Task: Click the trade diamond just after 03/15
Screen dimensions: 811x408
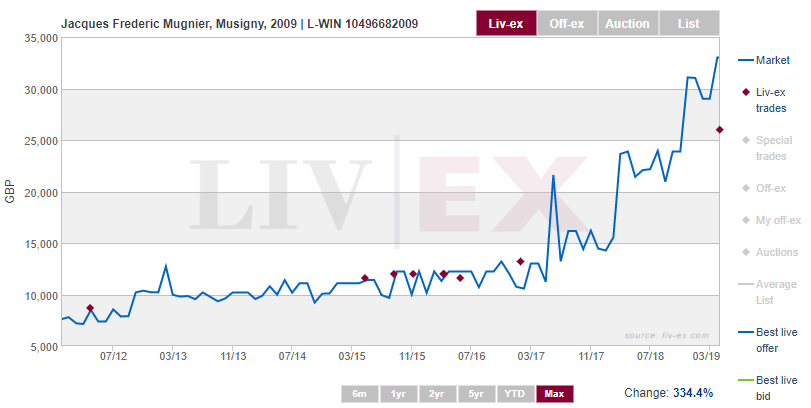Action: (x=365, y=278)
